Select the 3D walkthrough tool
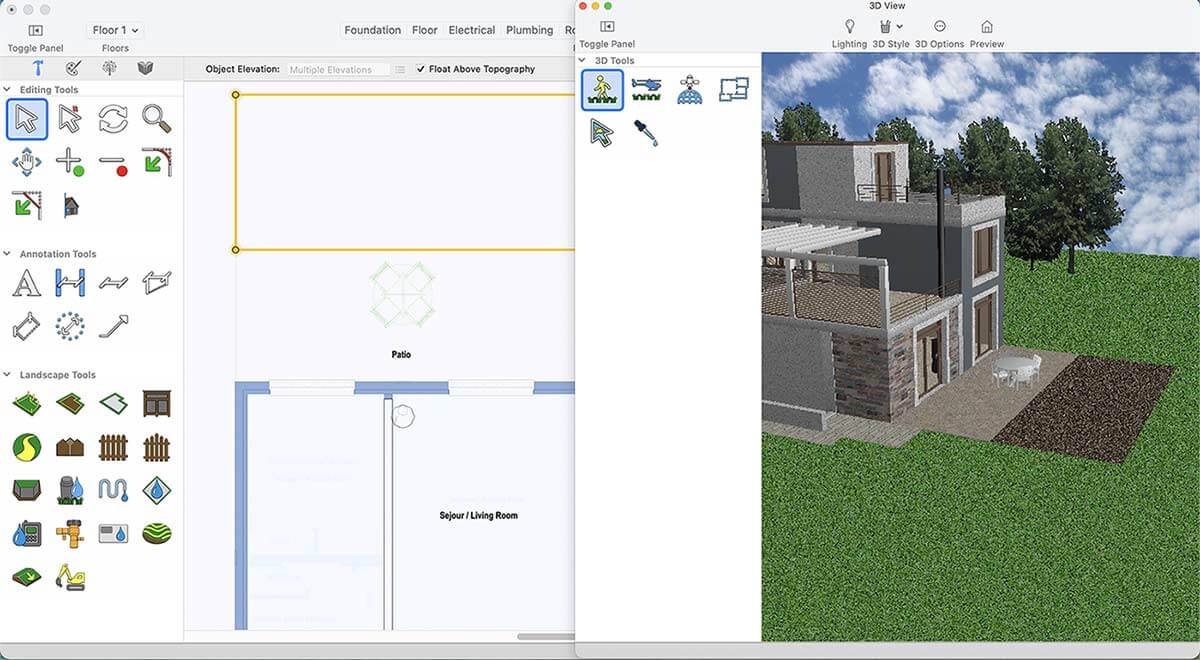1200x660 pixels. 602,89
